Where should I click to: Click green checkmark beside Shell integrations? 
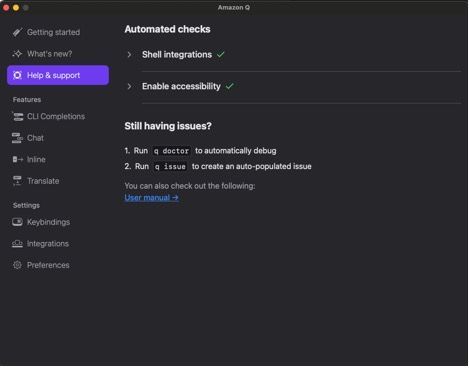pos(221,54)
